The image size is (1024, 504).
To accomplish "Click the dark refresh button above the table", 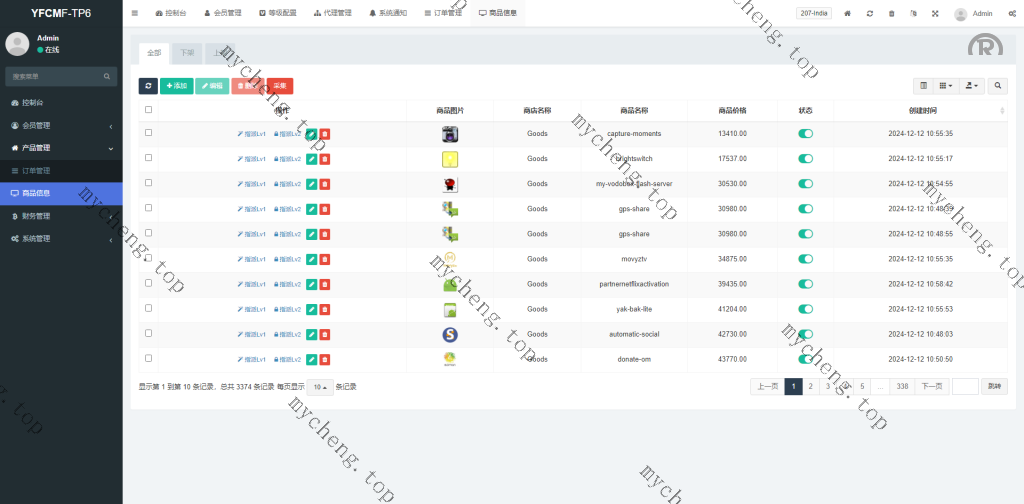I will [148, 87].
